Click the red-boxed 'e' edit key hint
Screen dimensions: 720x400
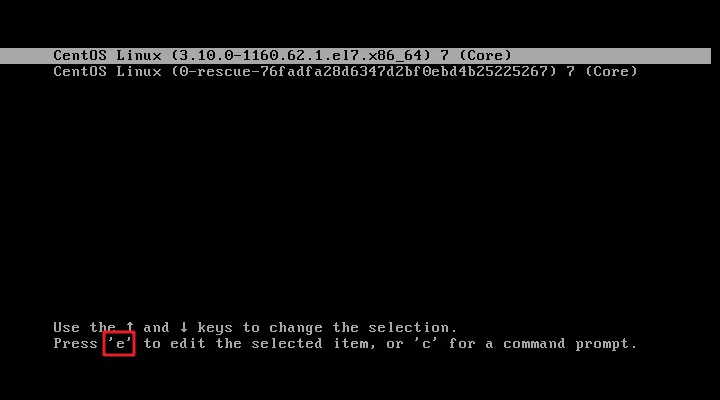coord(119,344)
